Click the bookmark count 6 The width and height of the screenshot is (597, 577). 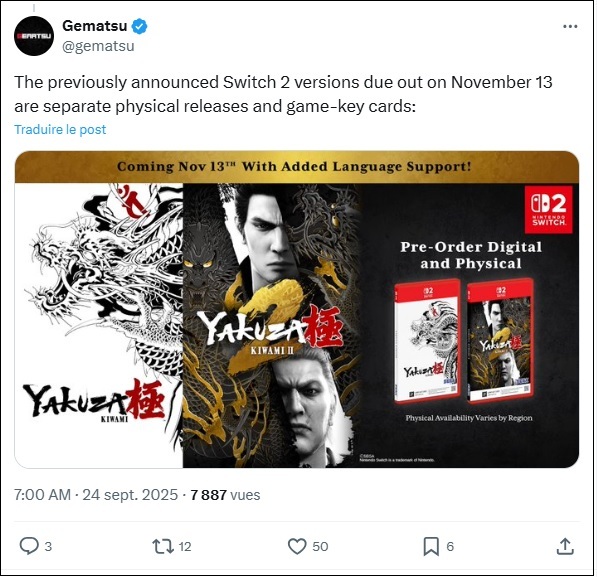(450, 547)
